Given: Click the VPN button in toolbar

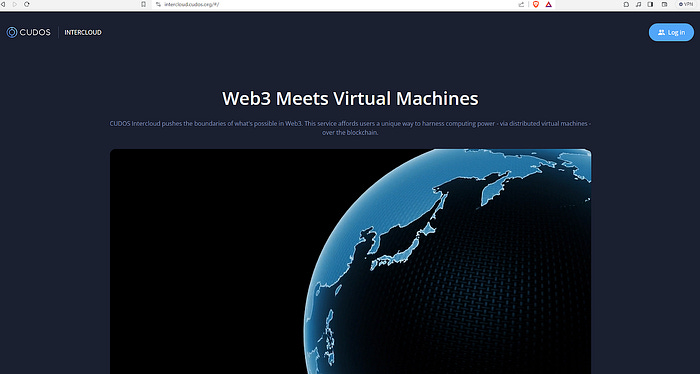Looking at the screenshot, I should pos(685,4).
